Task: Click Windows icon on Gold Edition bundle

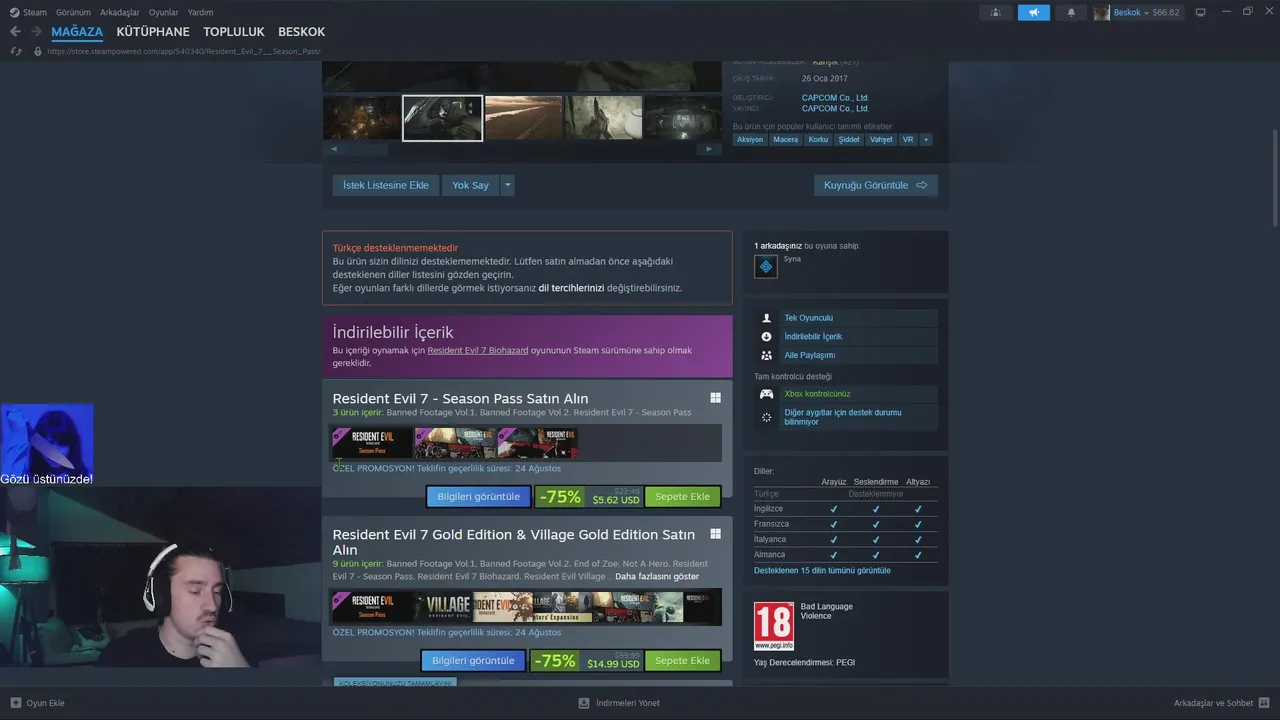Action: tap(715, 535)
